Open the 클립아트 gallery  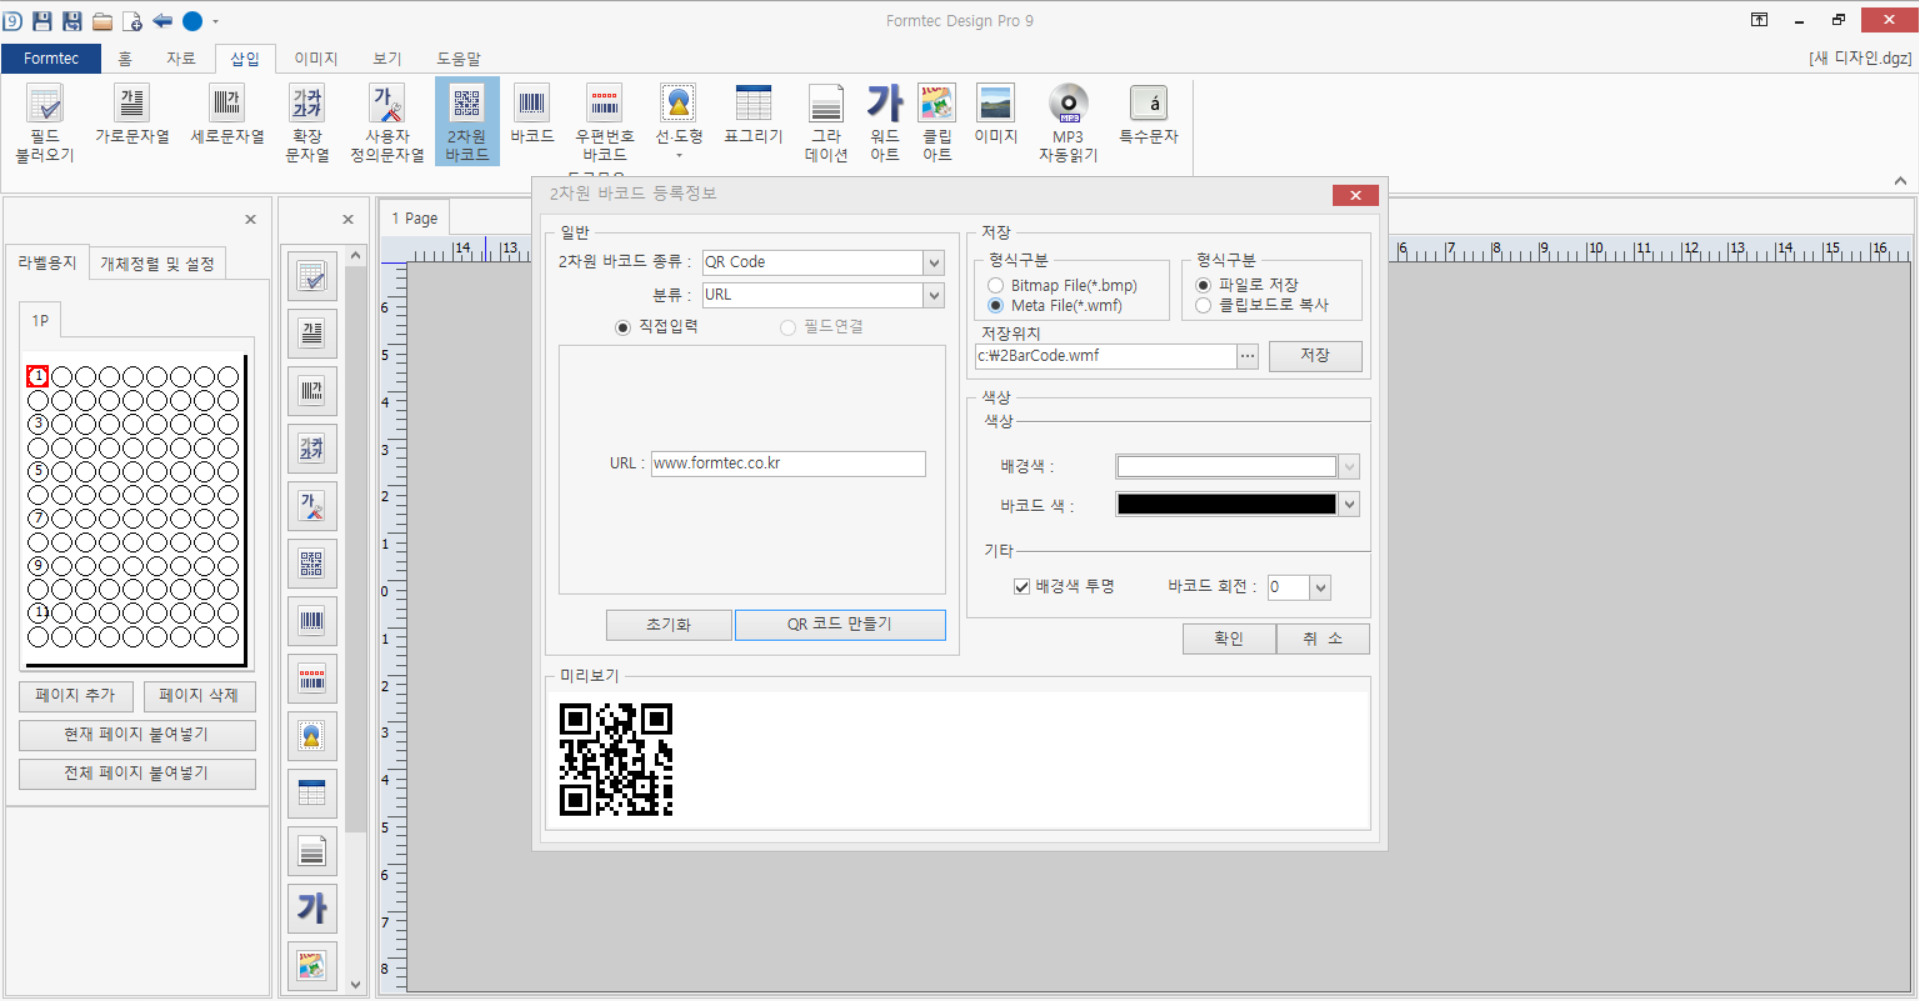pyautogui.click(x=937, y=123)
